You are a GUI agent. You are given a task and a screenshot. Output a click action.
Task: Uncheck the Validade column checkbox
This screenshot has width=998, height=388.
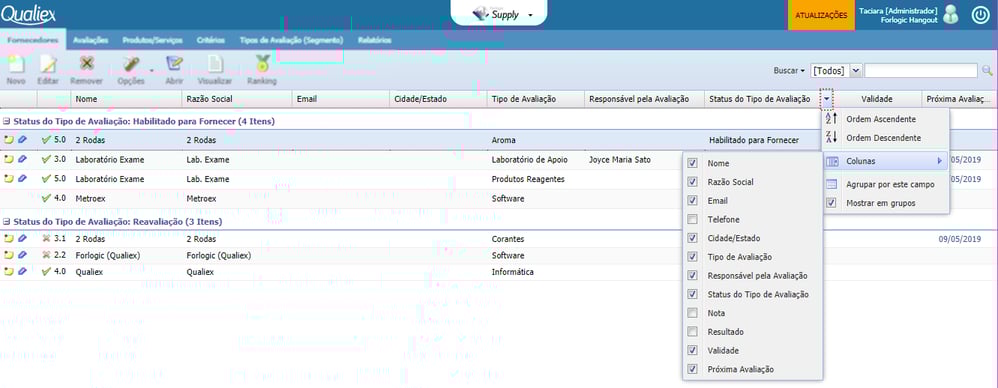tap(692, 350)
